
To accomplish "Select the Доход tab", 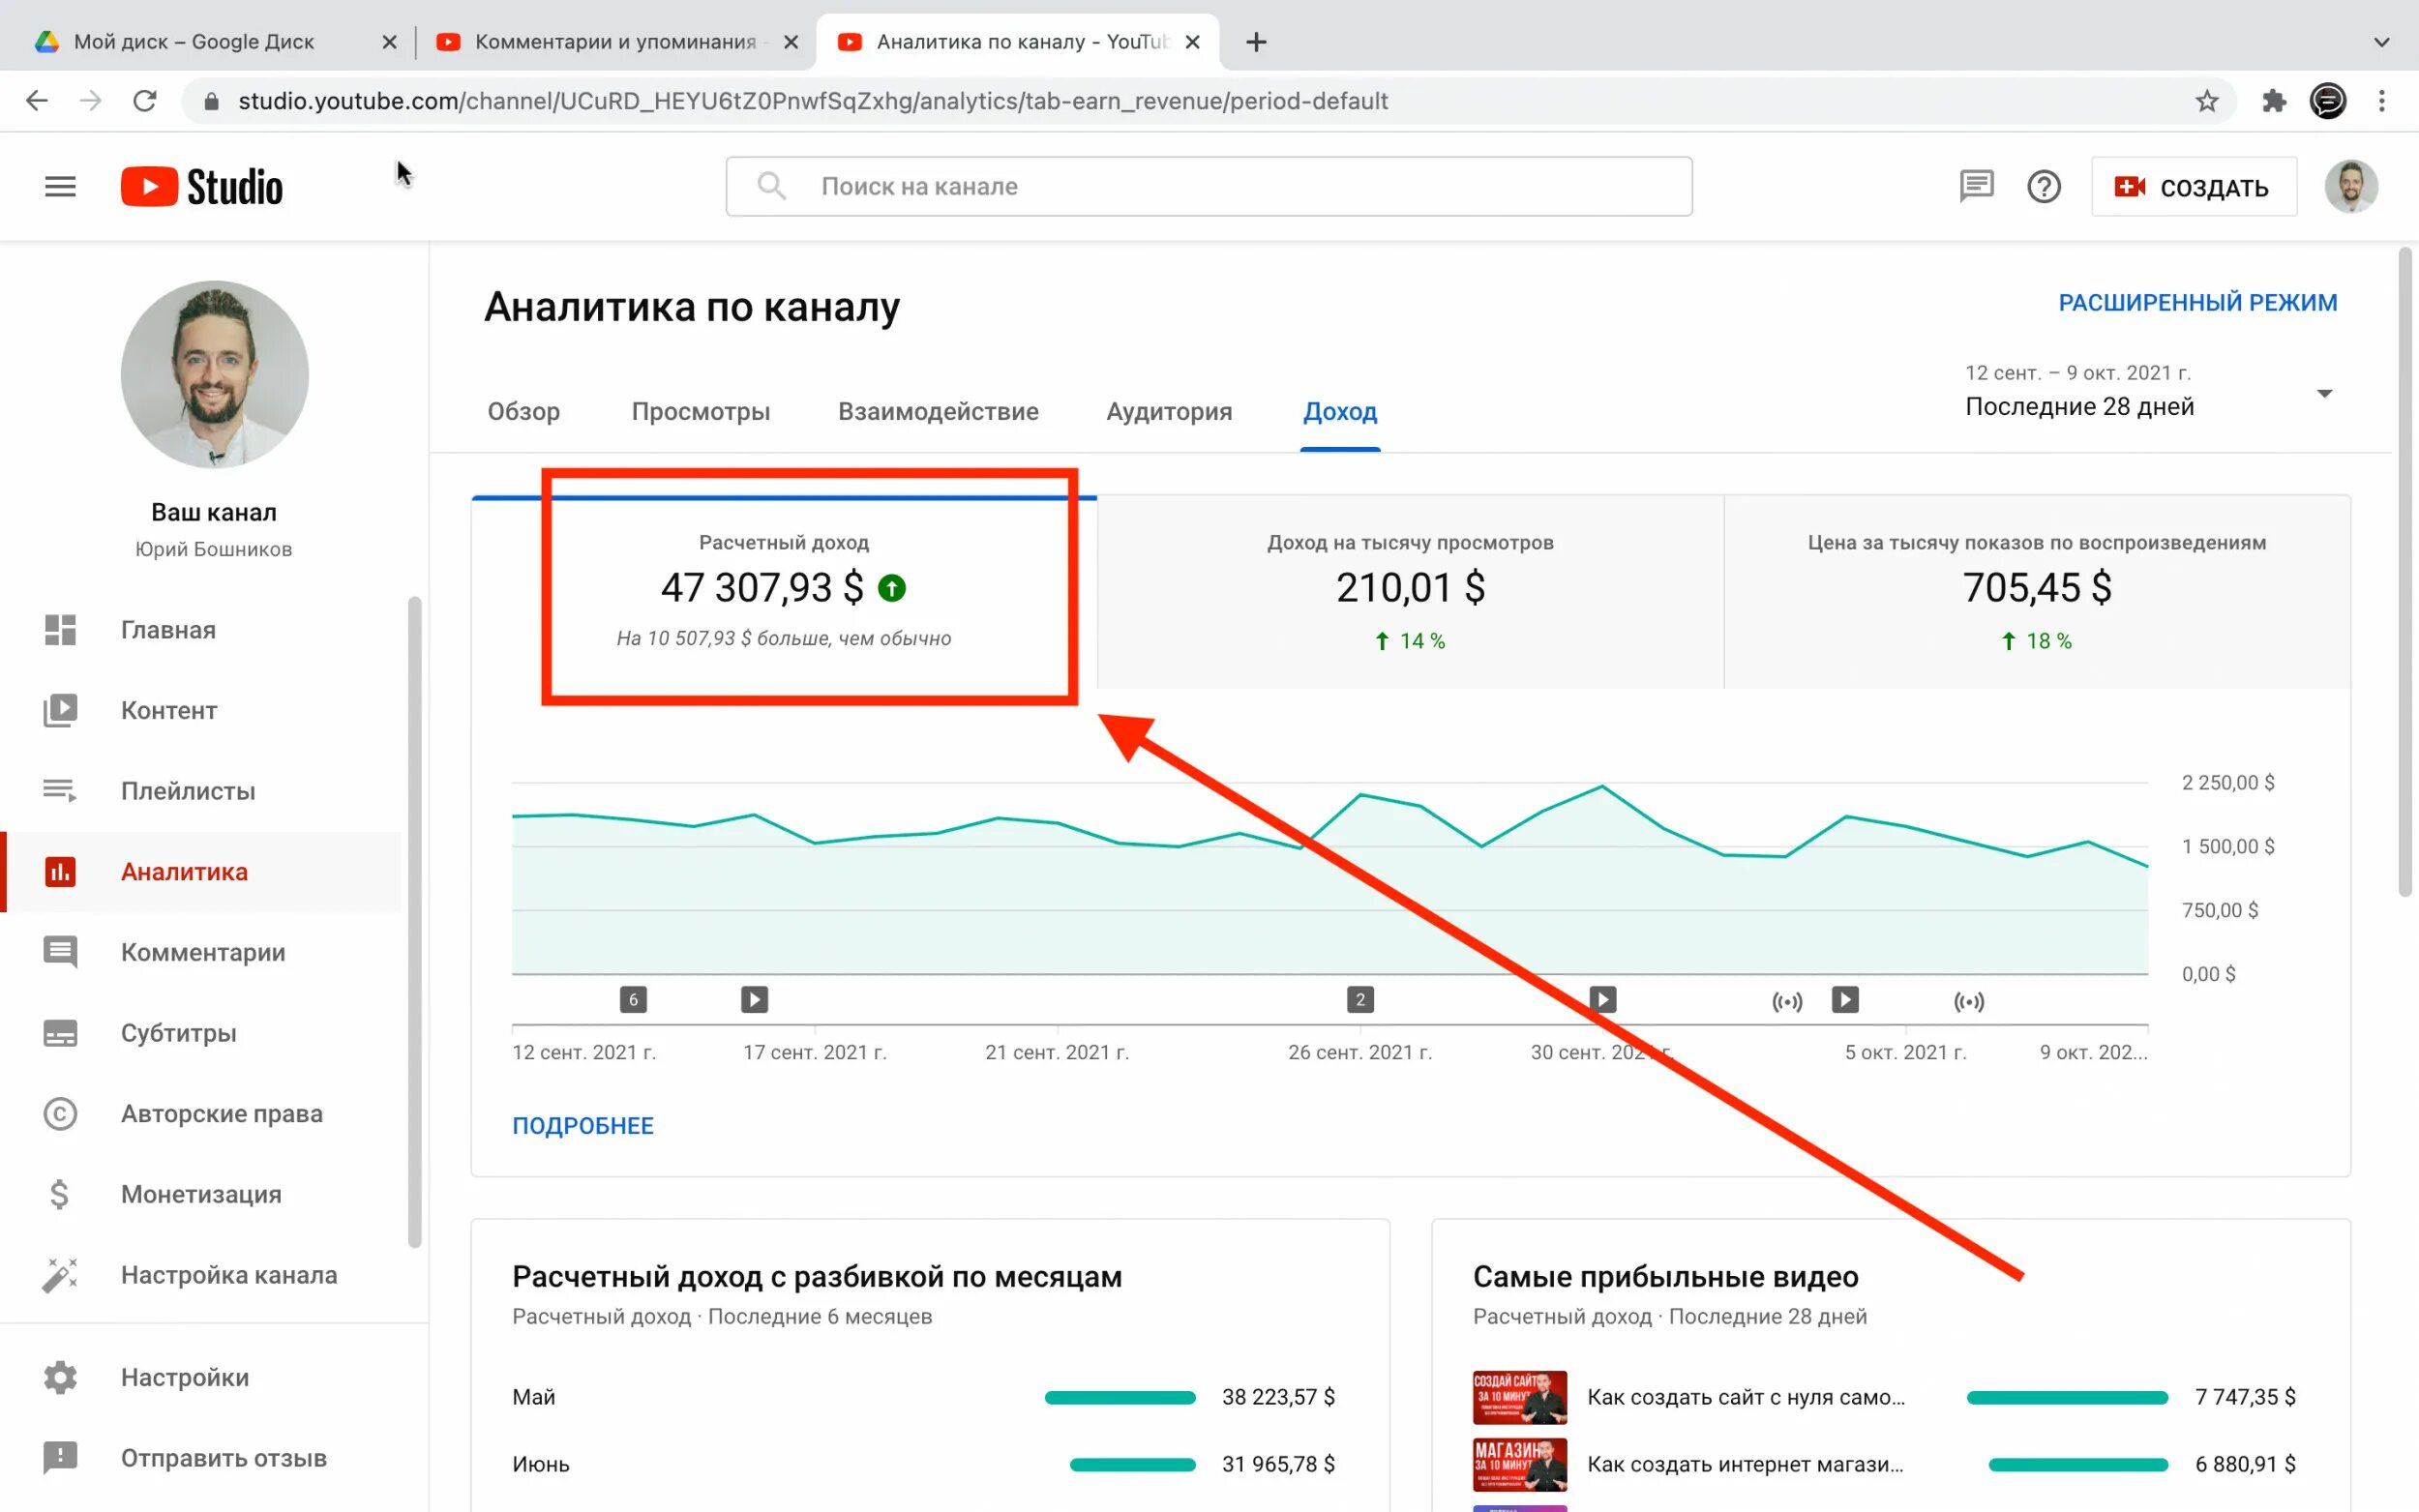I will tap(1340, 411).
